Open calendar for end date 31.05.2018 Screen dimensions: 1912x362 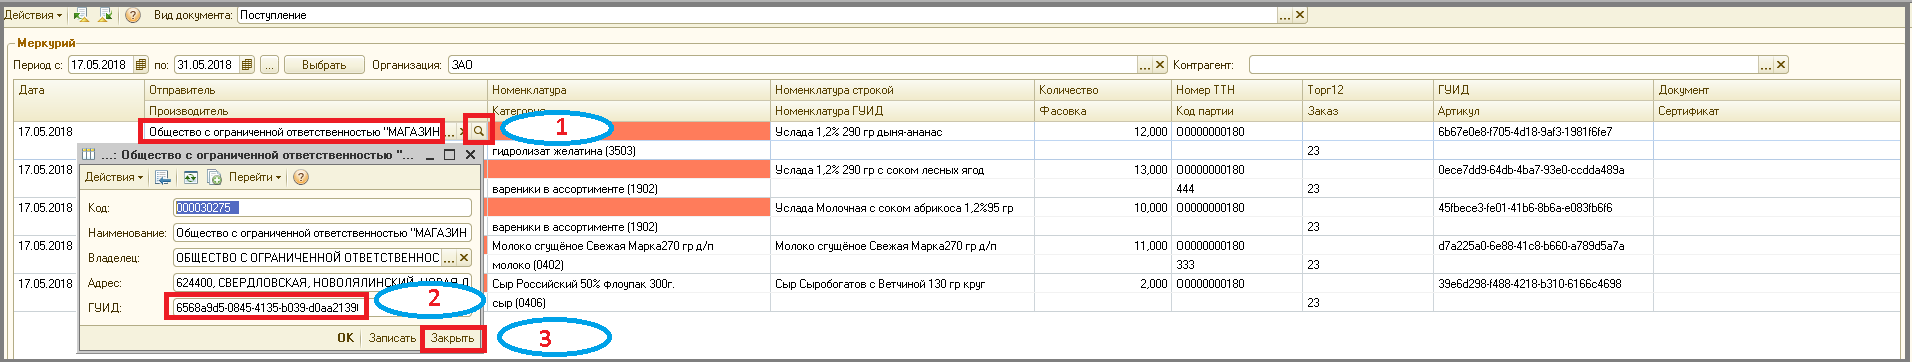[247, 65]
